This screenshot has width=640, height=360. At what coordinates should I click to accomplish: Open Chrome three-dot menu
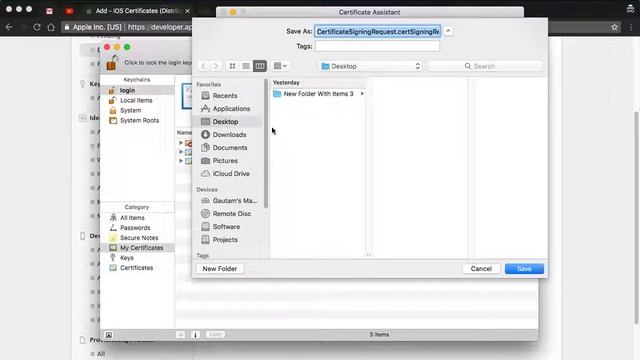tap(631, 27)
